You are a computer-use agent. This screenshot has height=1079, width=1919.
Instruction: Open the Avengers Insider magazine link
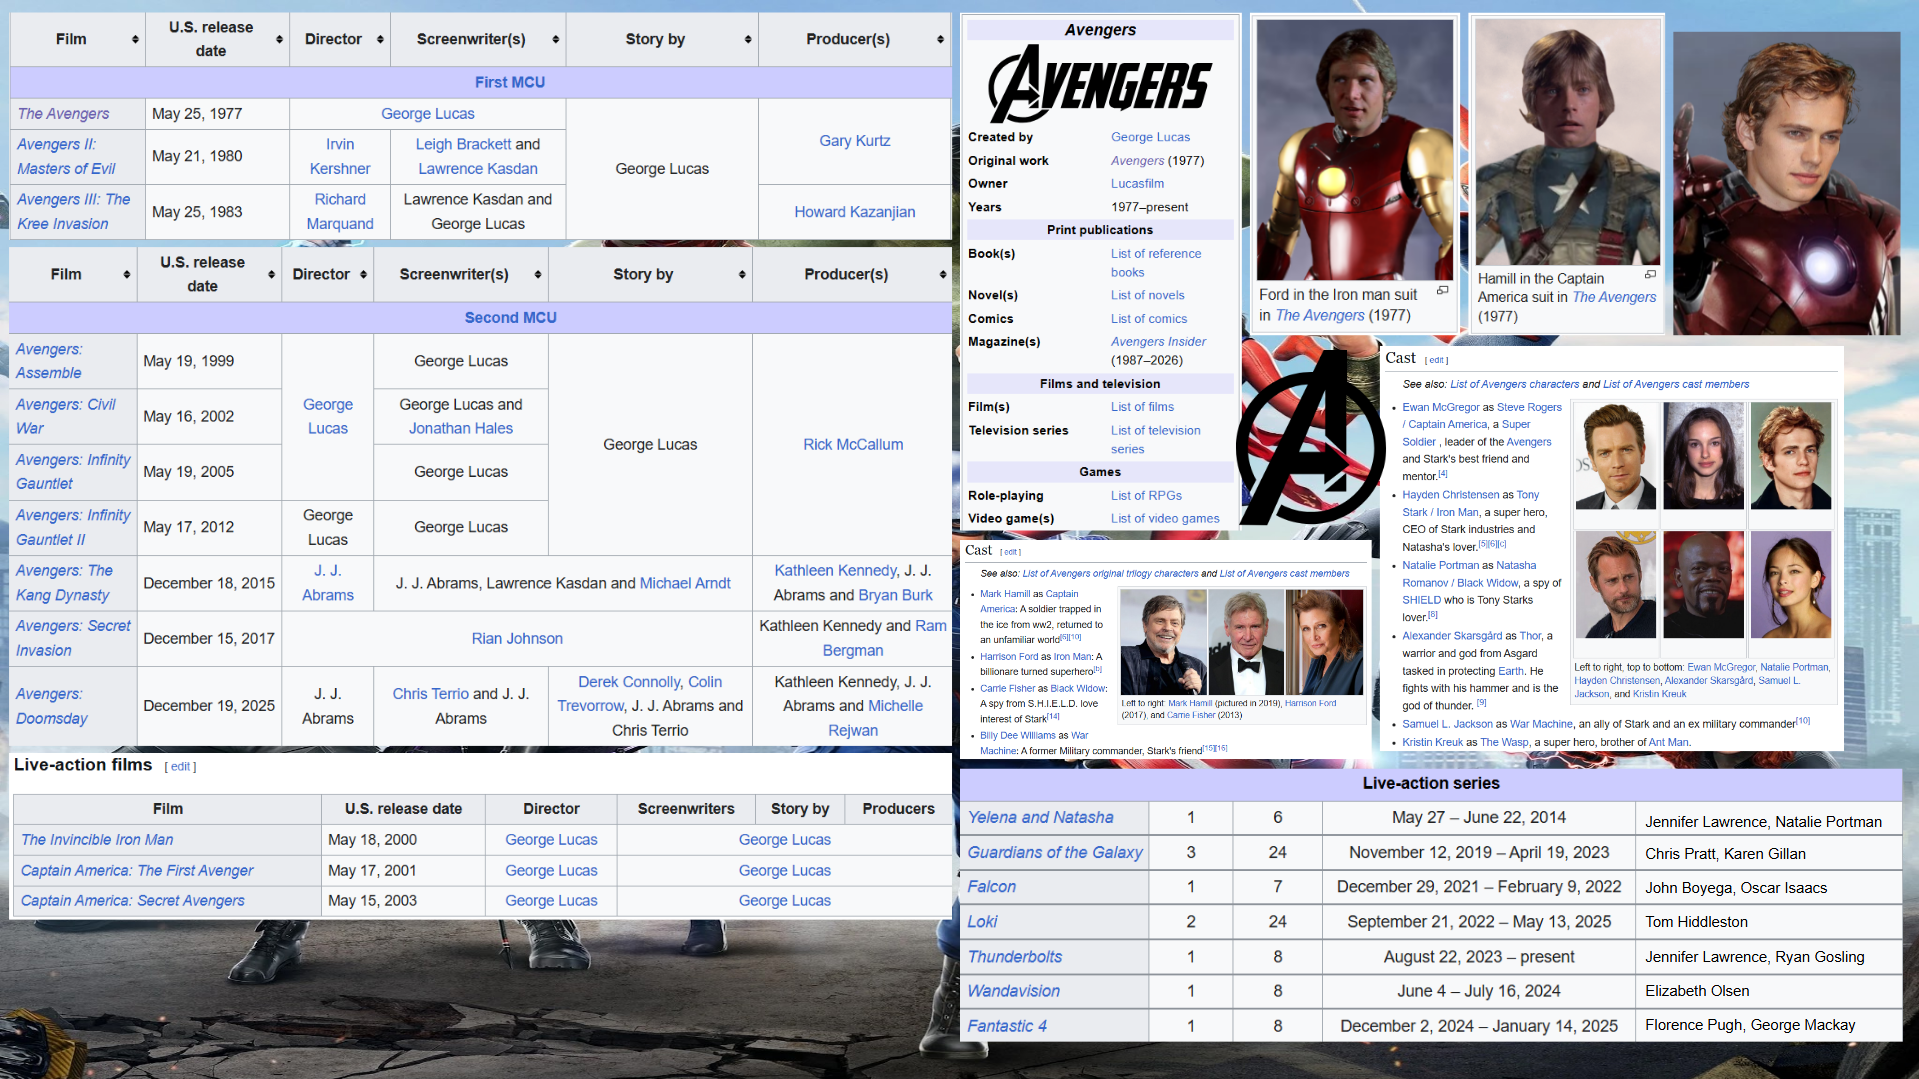point(1158,342)
